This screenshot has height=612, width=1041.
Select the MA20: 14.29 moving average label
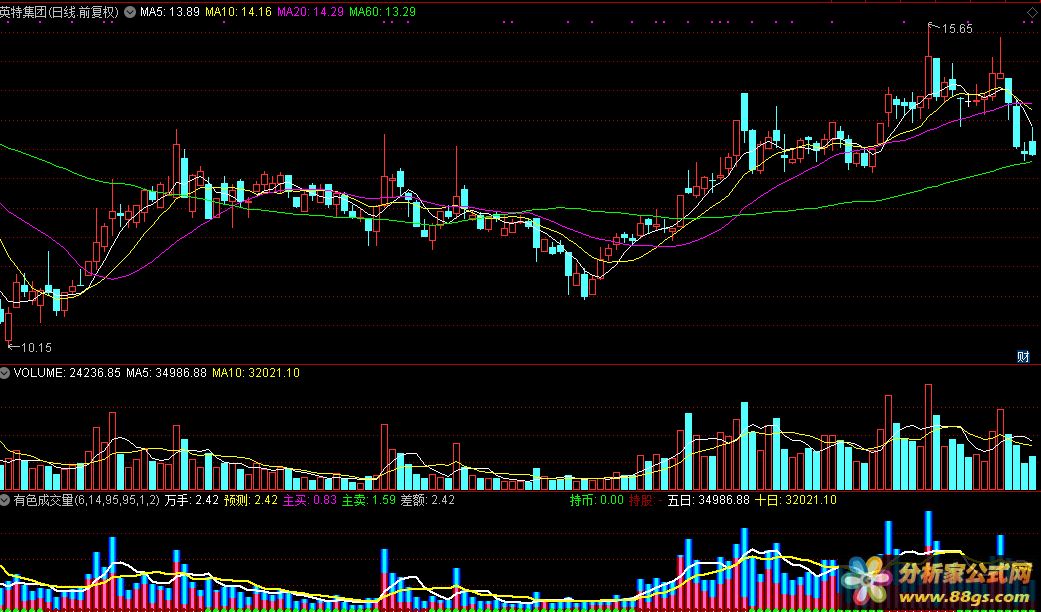[310, 12]
